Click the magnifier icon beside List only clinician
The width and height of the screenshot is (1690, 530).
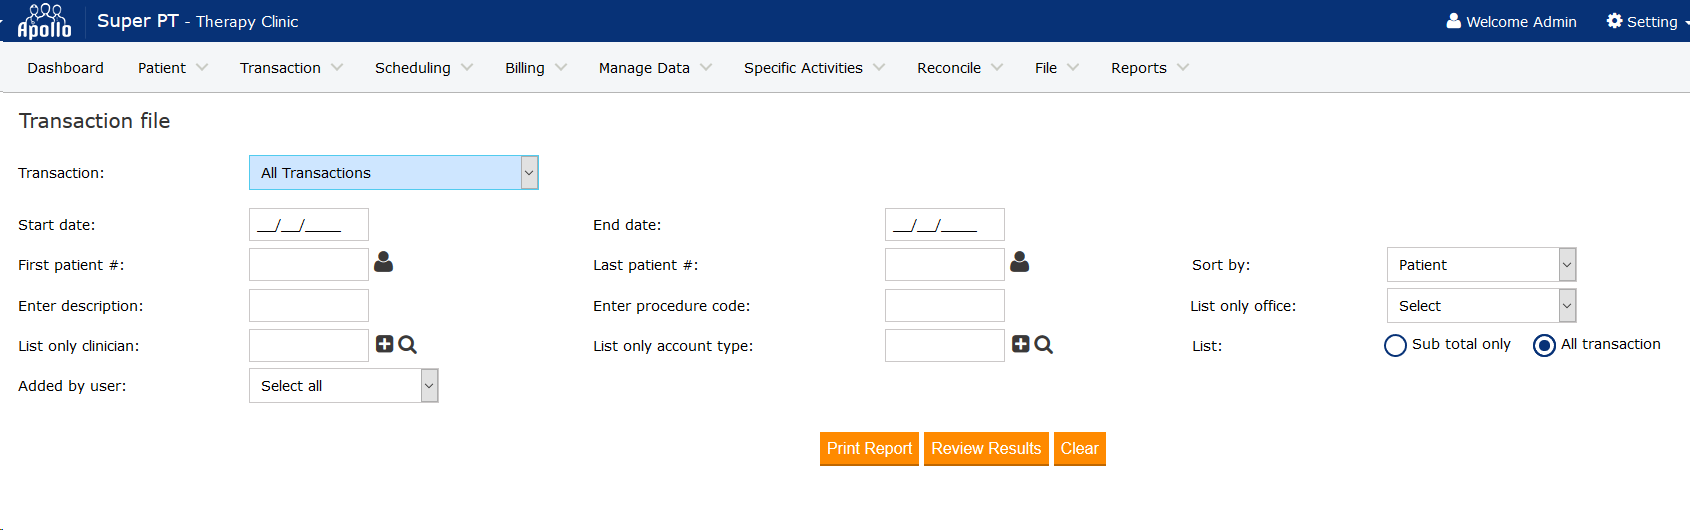tap(407, 344)
